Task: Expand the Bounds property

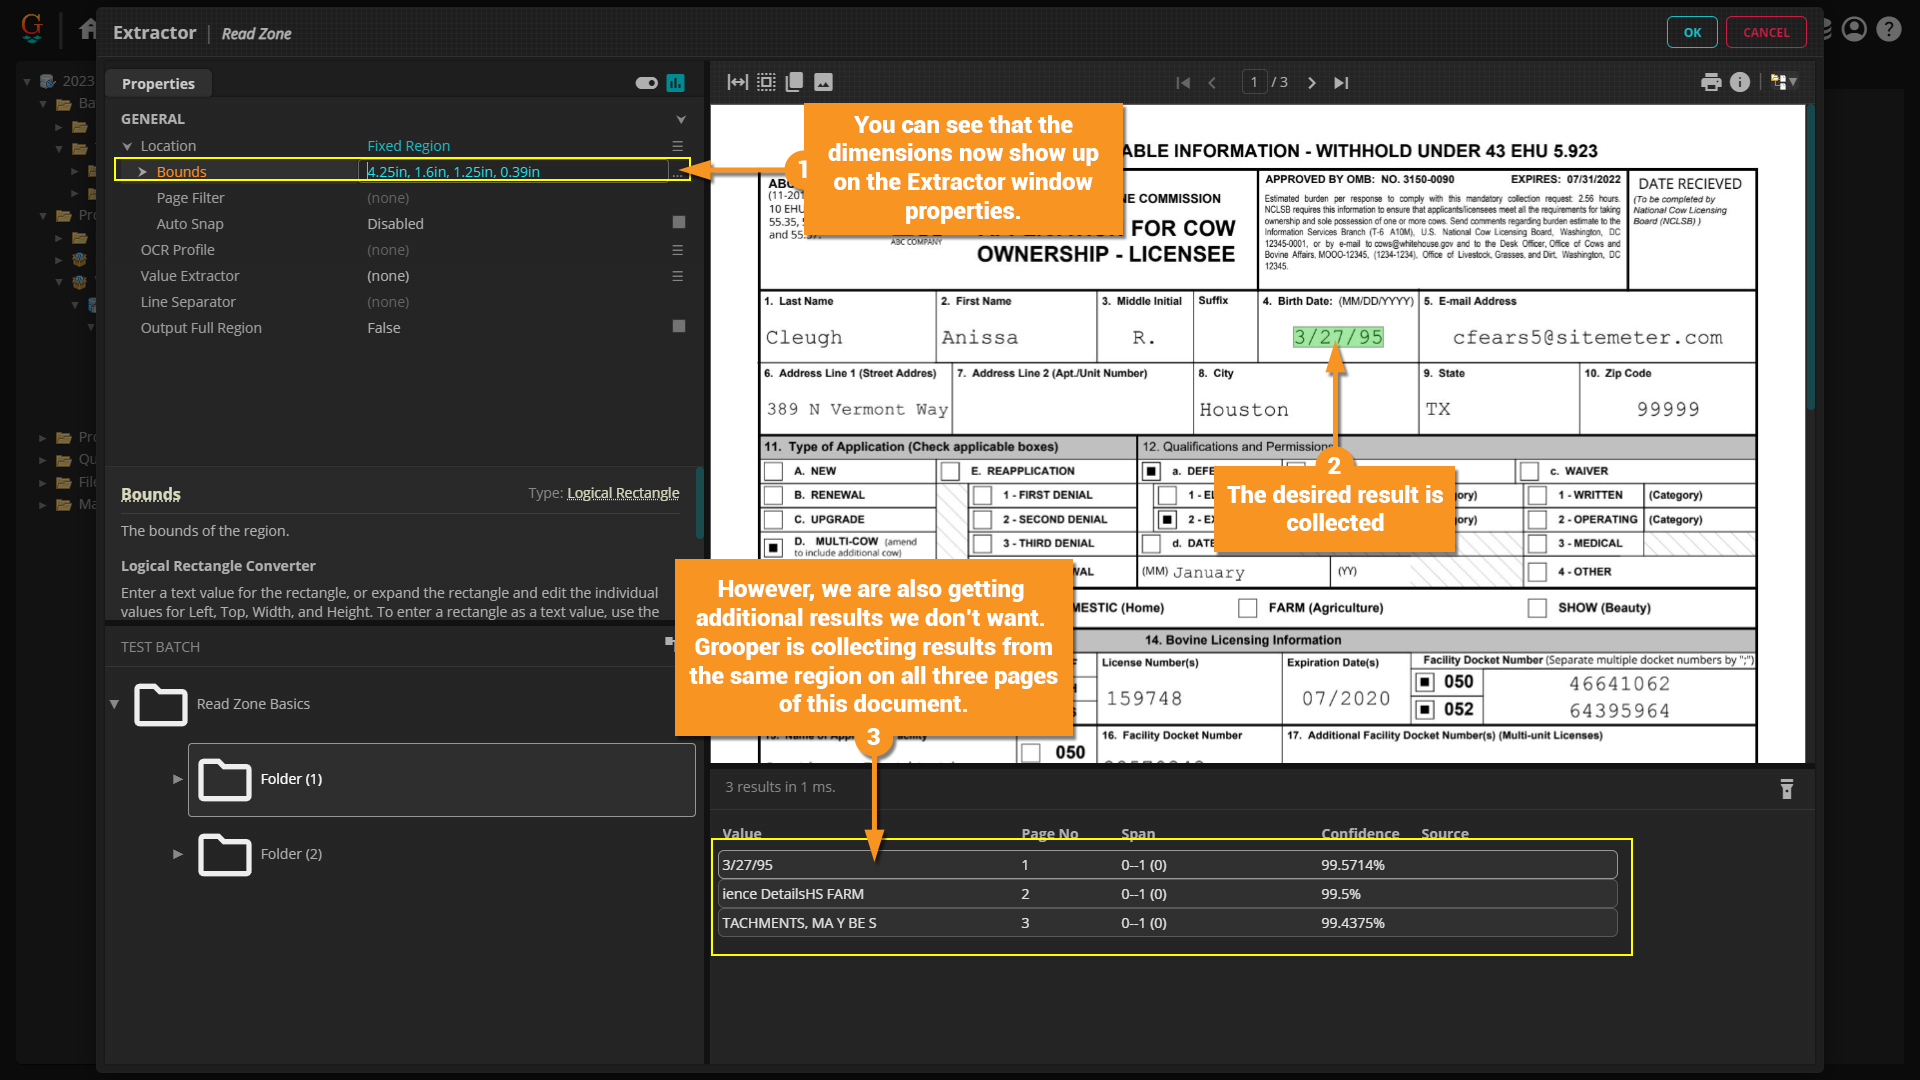Action: click(x=142, y=172)
